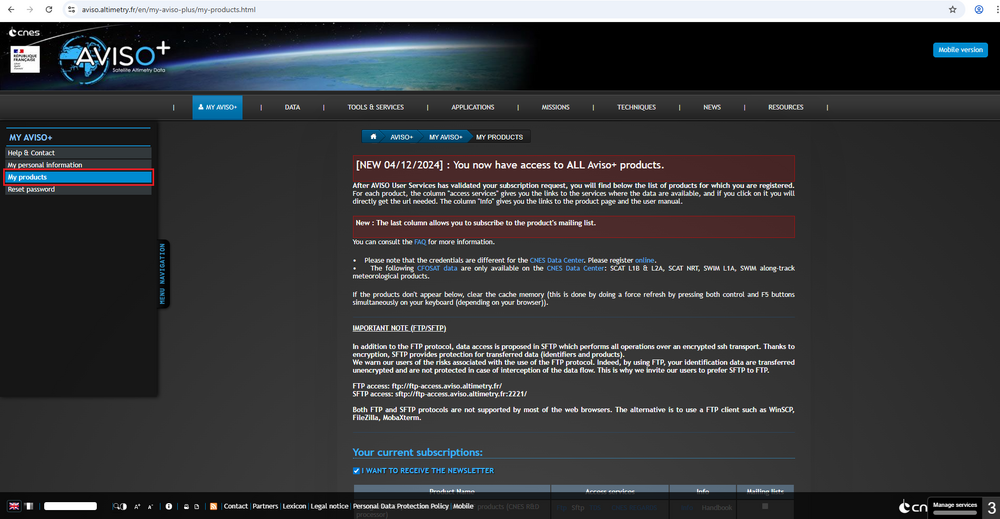Uncheck 'I want to receive the newsletter'
The height and width of the screenshot is (519, 1000).
tap(357, 470)
